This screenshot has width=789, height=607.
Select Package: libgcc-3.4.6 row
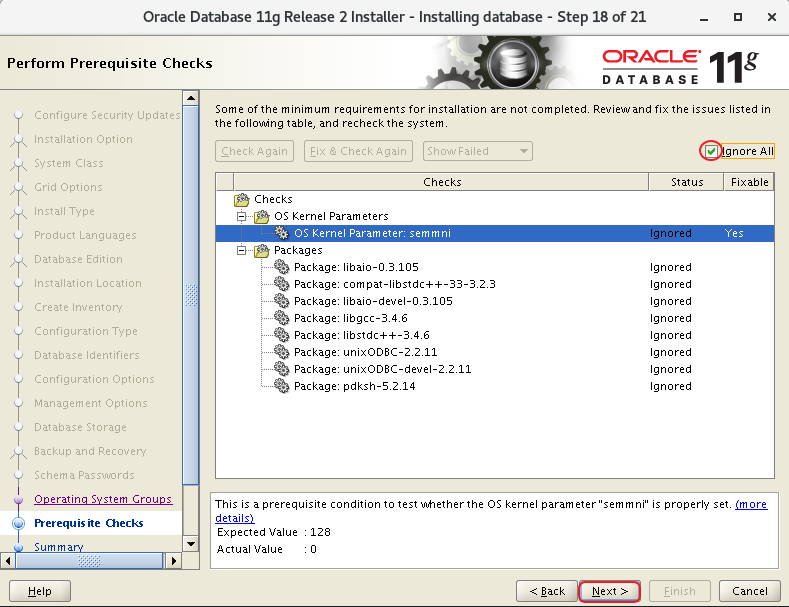coord(495,319)
